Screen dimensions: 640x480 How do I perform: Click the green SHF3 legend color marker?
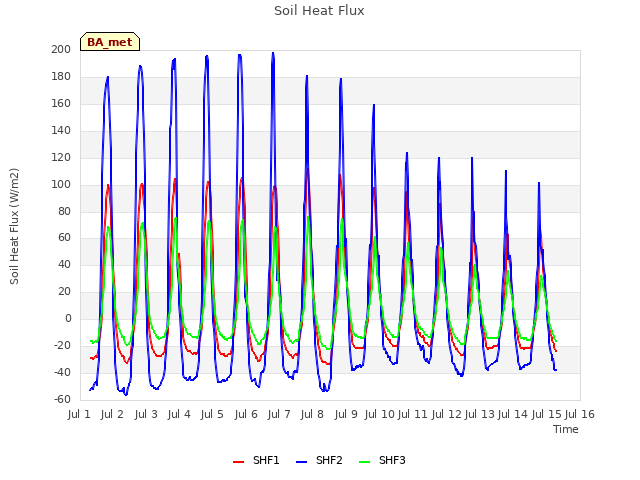pyautogui.click(x=364, y=462)
